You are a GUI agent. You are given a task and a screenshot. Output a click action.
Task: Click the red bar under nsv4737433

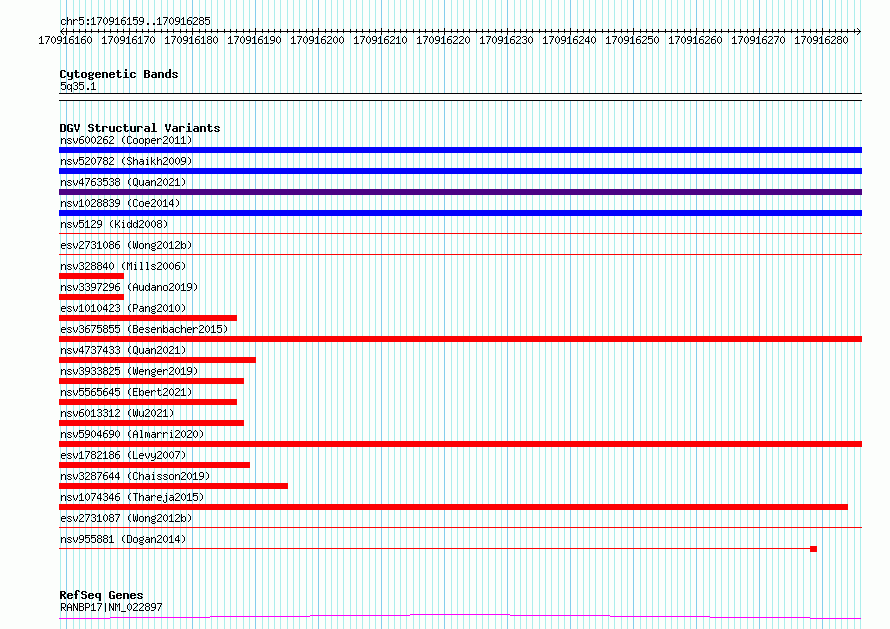(x=157, y=360)
